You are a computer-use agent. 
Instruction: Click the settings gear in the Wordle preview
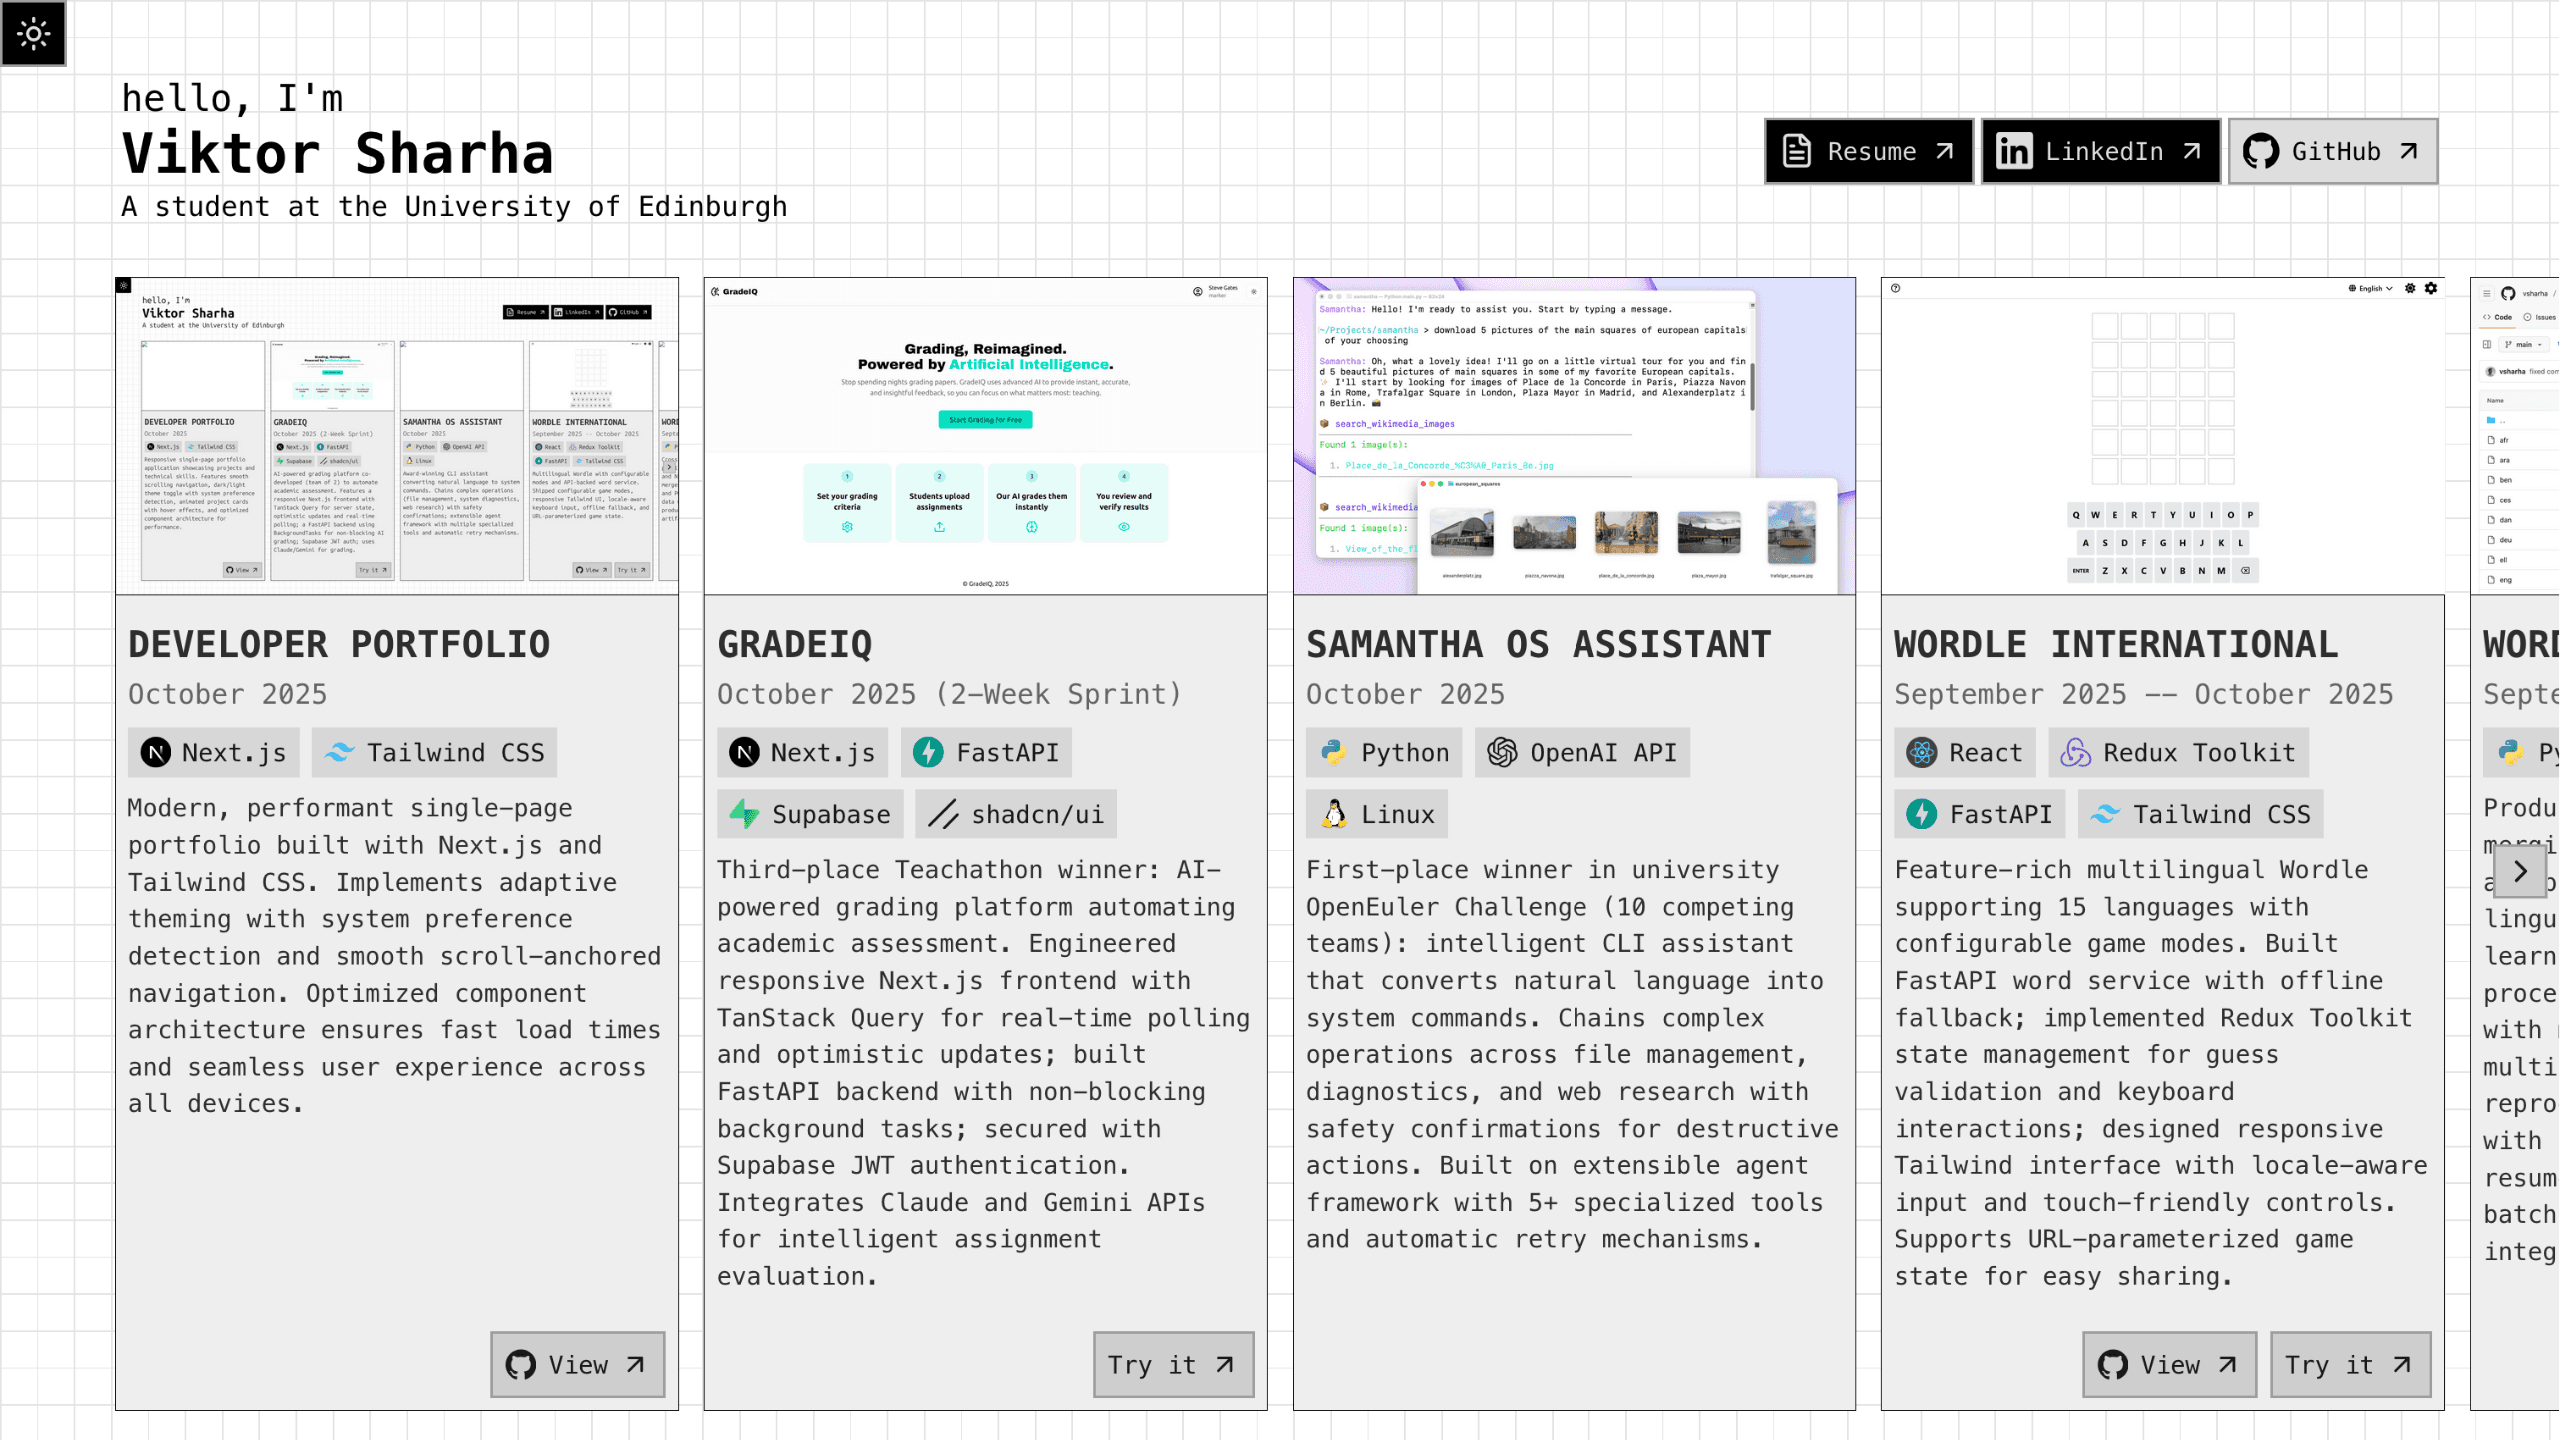pyautogui.click(x=2430, y=288)
